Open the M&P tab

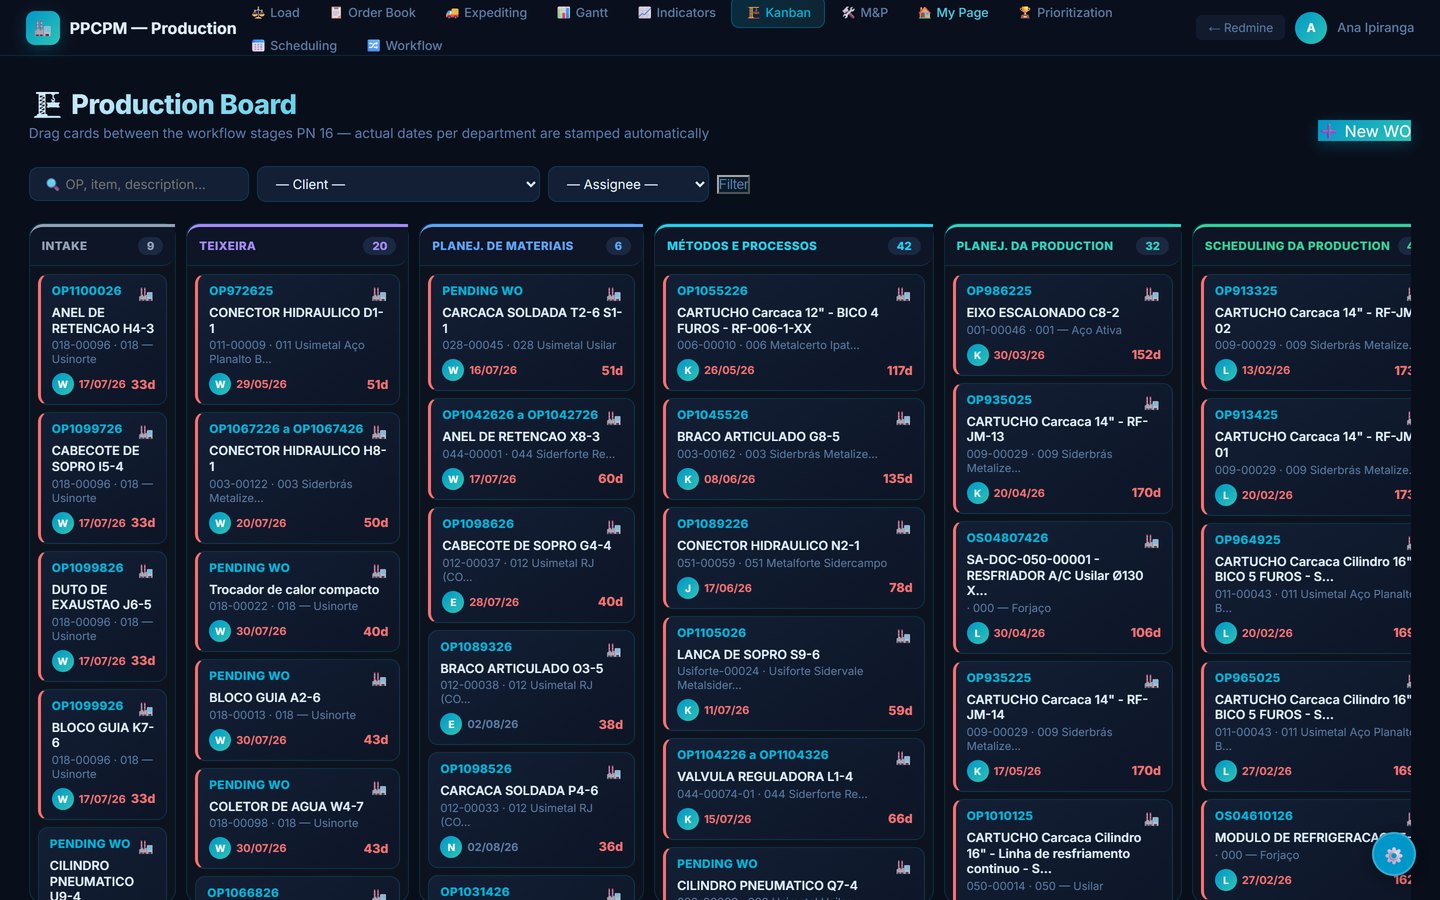click(x=865, y=13)
